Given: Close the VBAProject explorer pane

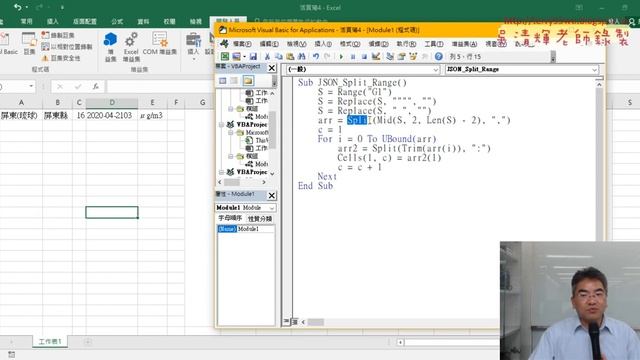Looking at the screenshot, I should (x=272, y=68).
